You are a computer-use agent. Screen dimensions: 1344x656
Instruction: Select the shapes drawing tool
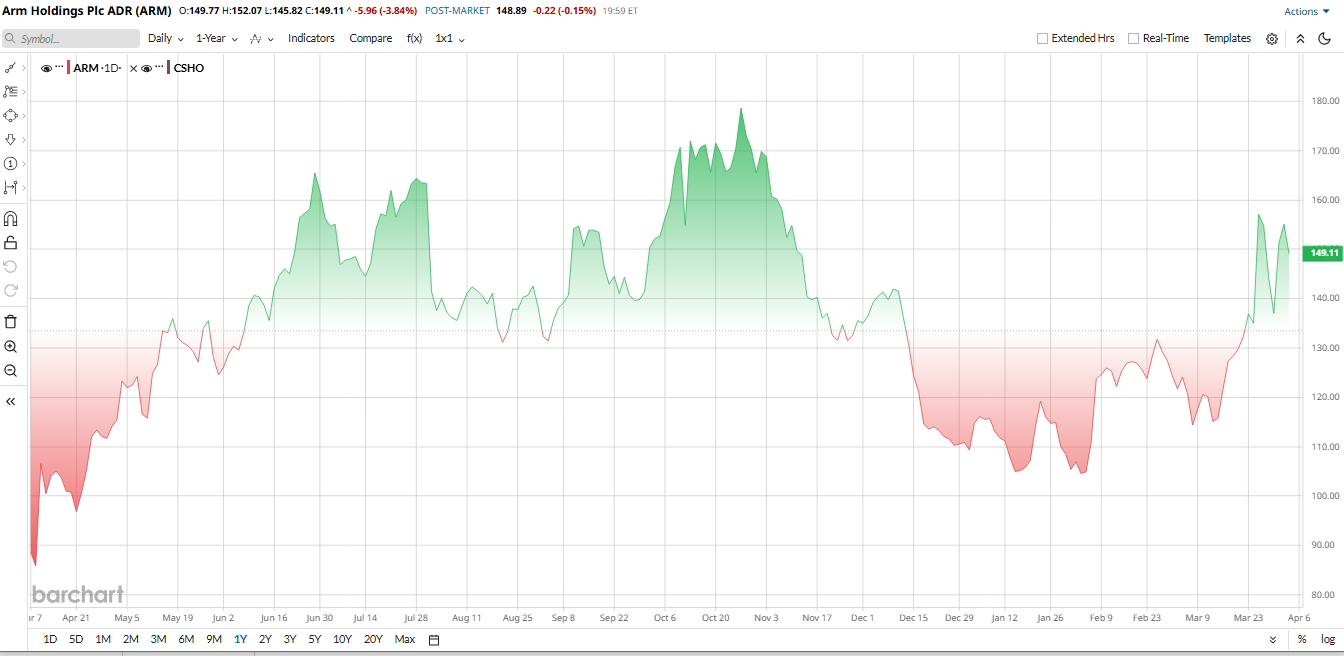click(10, 115)
